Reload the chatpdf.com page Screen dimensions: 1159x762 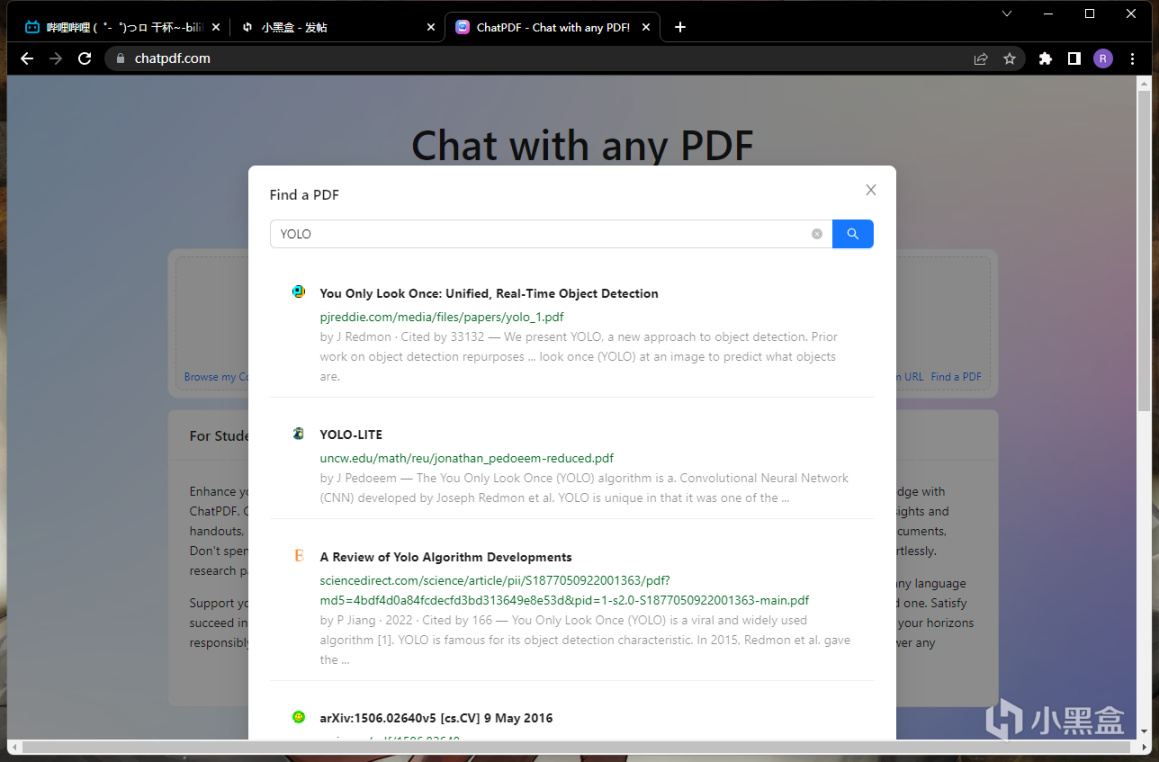[85, 58]
